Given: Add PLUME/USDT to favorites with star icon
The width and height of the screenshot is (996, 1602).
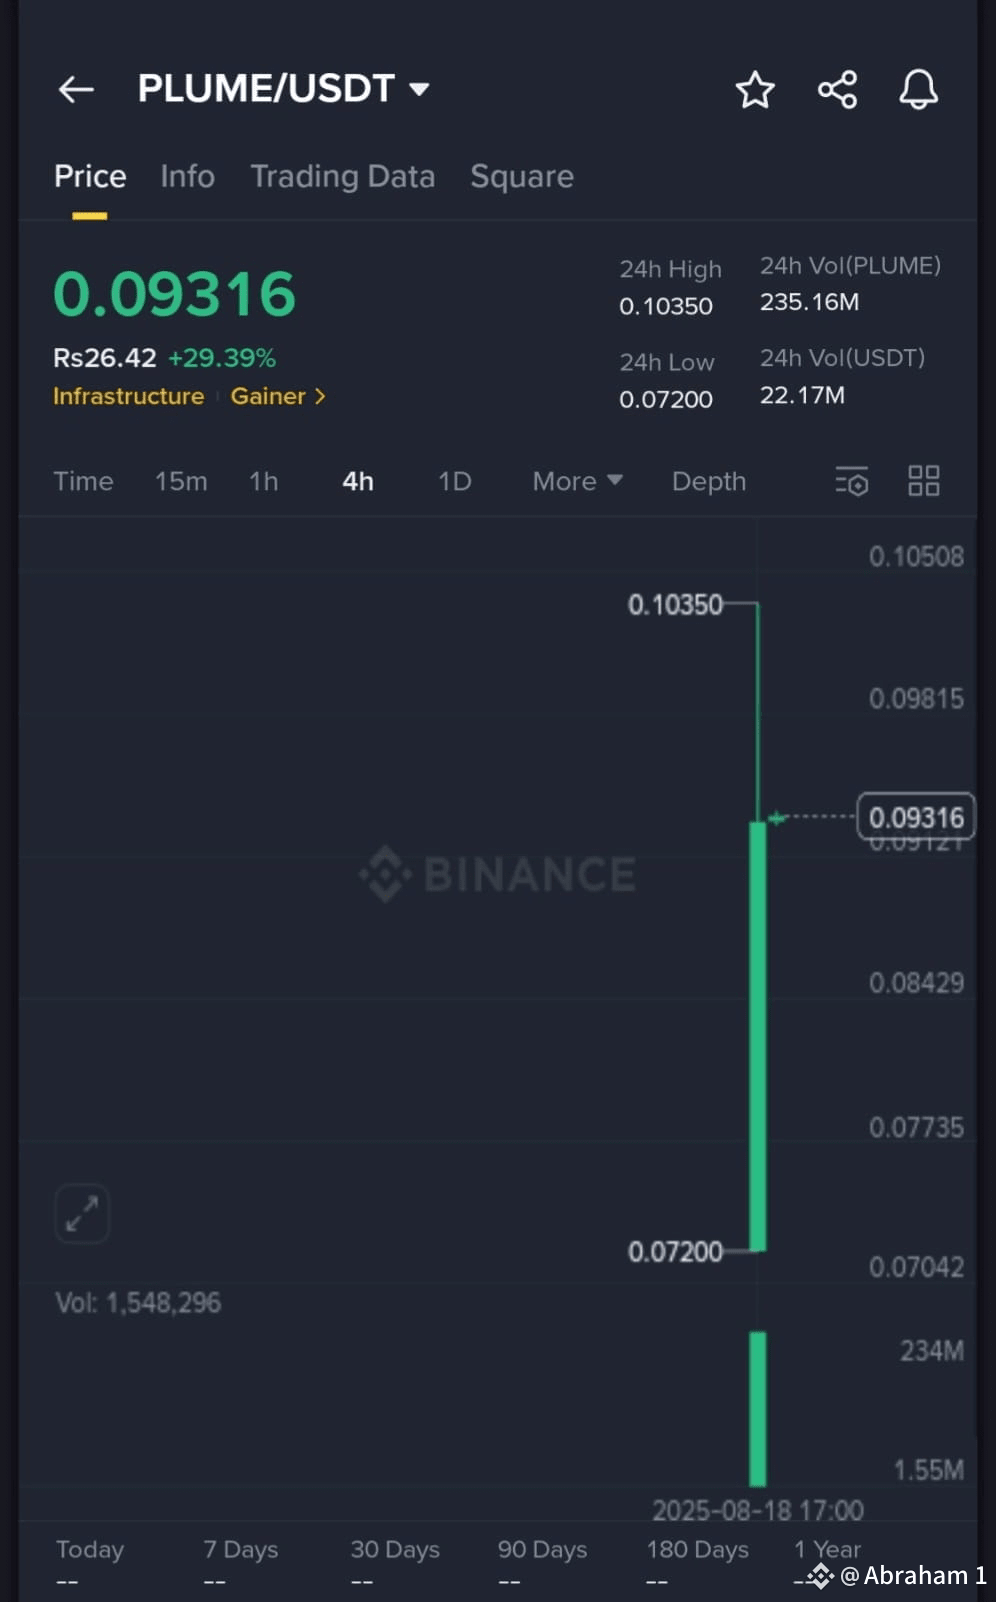Looking at the screenshot, I should (x=755, y=89).
